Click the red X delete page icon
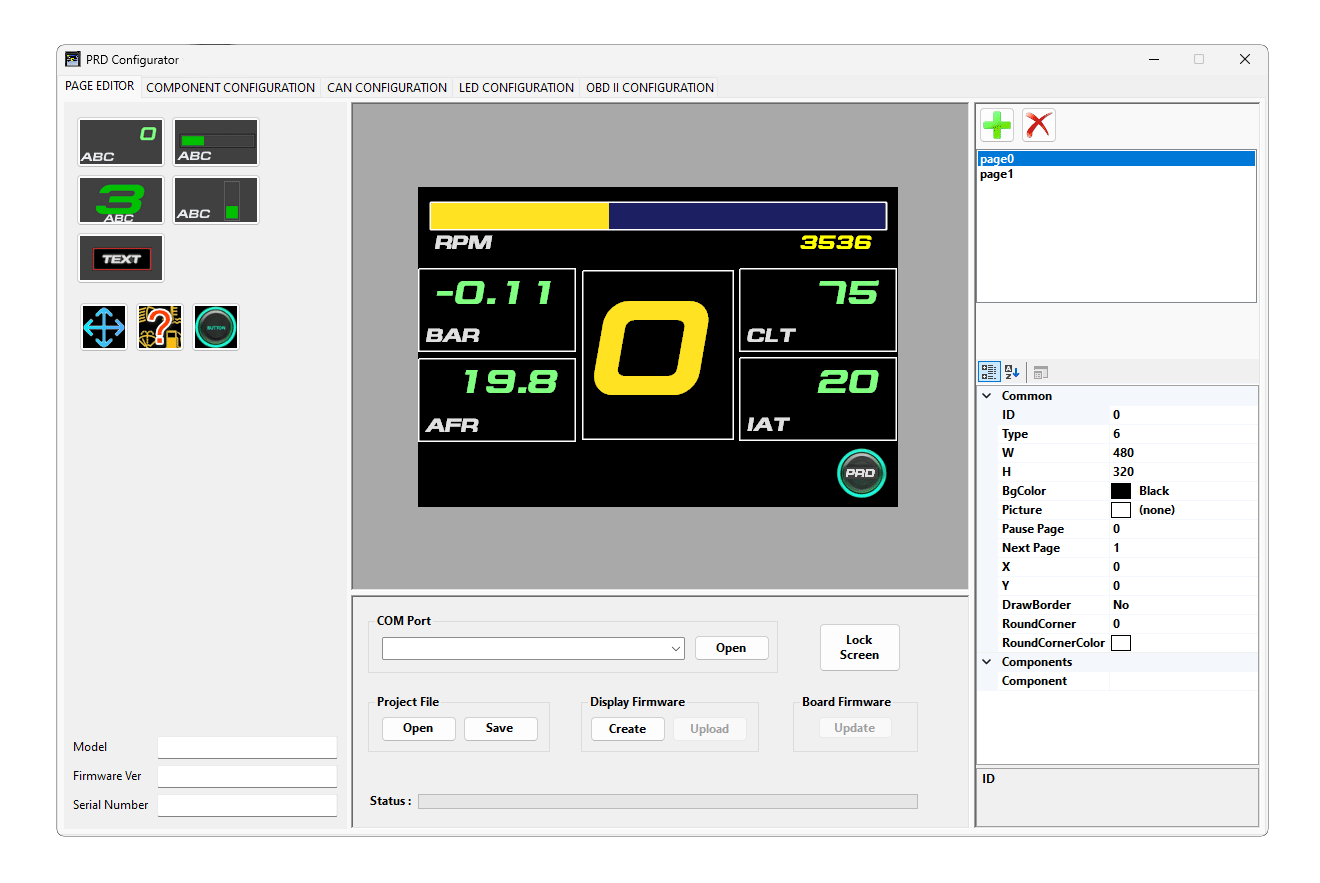This screenshot has height=883, width=1320. (1039, 125)
